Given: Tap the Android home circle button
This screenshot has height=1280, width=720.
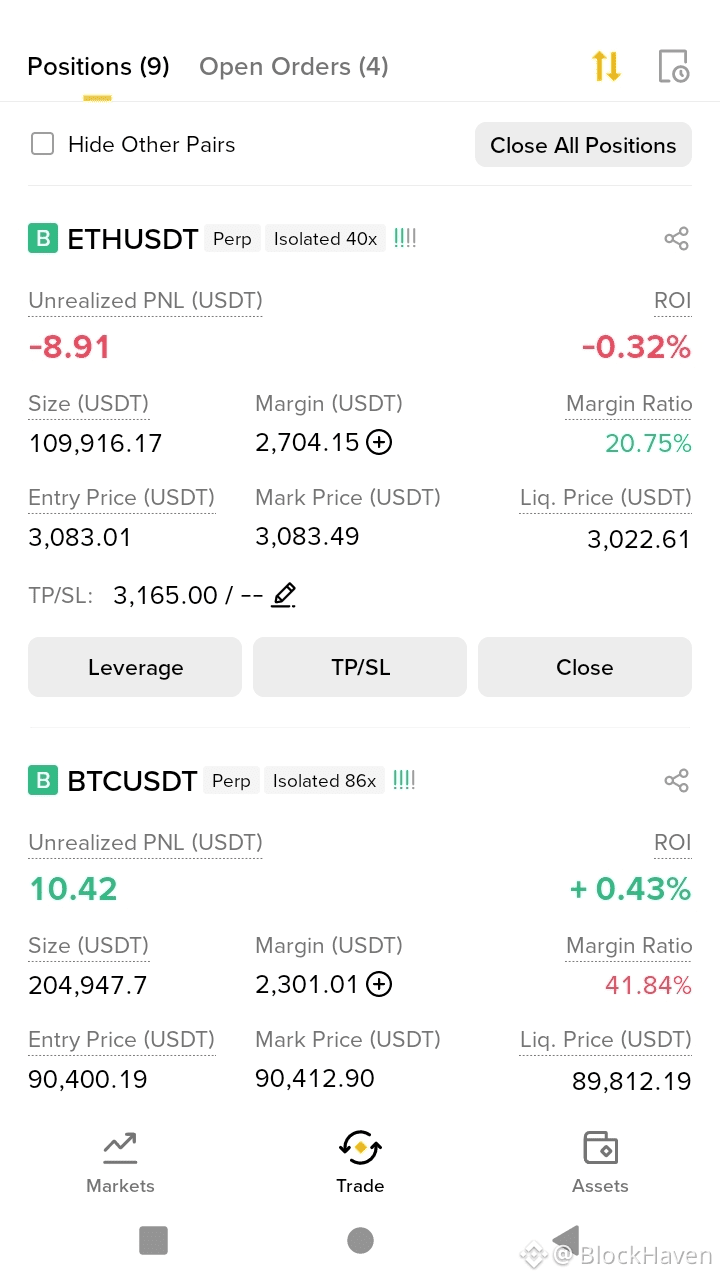Looking at the screenshot, I should [360, 1241].
